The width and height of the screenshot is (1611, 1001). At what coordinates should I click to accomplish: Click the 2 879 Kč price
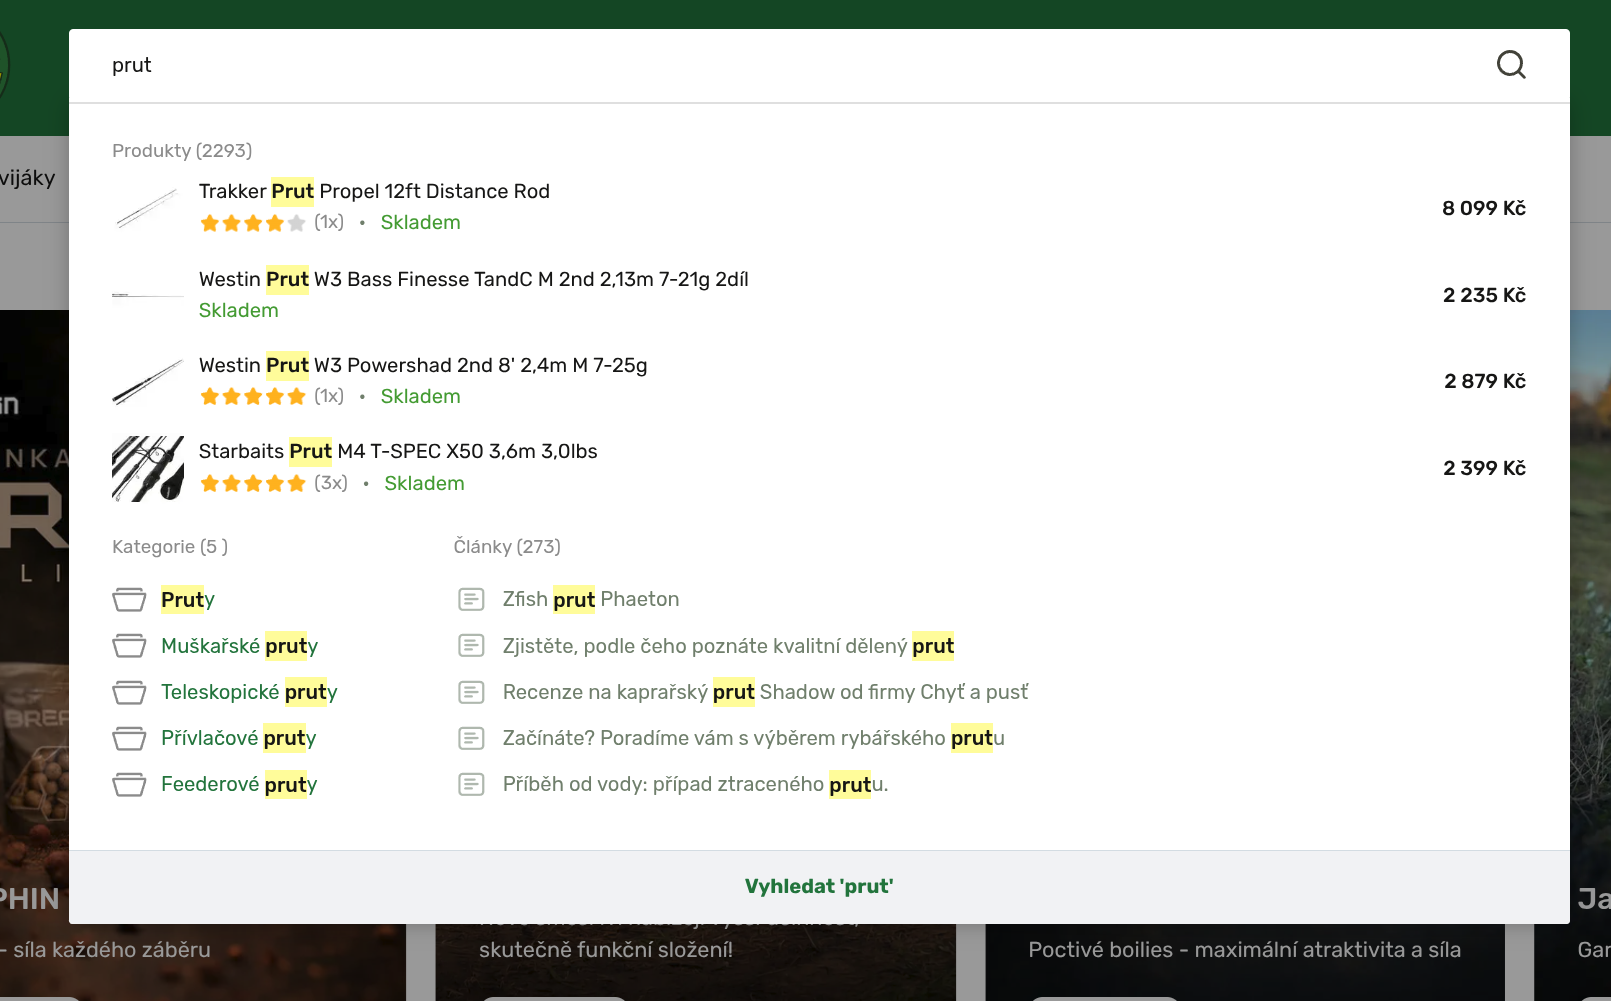[x=1485, y=381]
